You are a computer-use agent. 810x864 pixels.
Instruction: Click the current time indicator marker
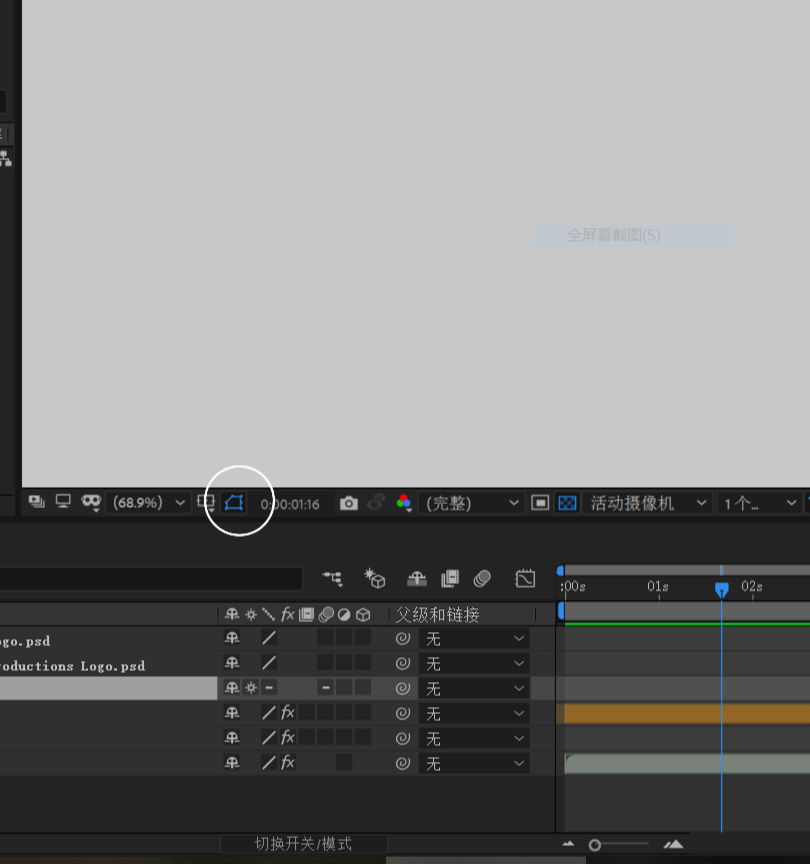tap(723, 590)
